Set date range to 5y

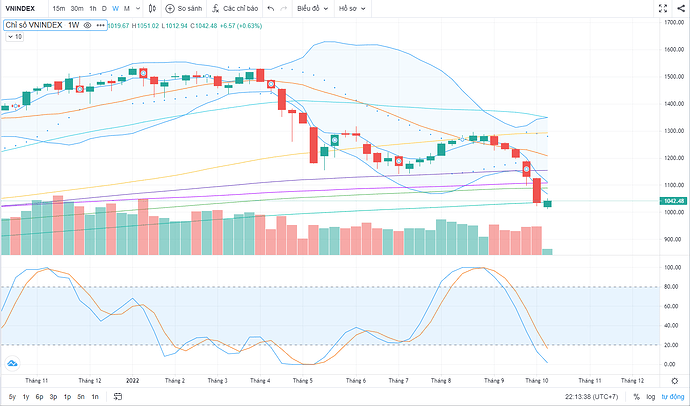[12, 397]
